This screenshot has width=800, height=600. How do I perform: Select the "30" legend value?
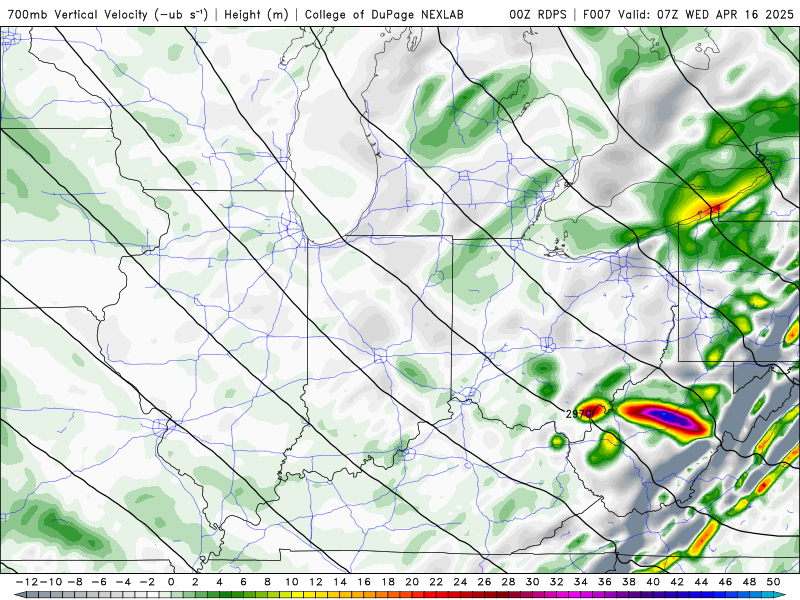click(x=533, y=582)
